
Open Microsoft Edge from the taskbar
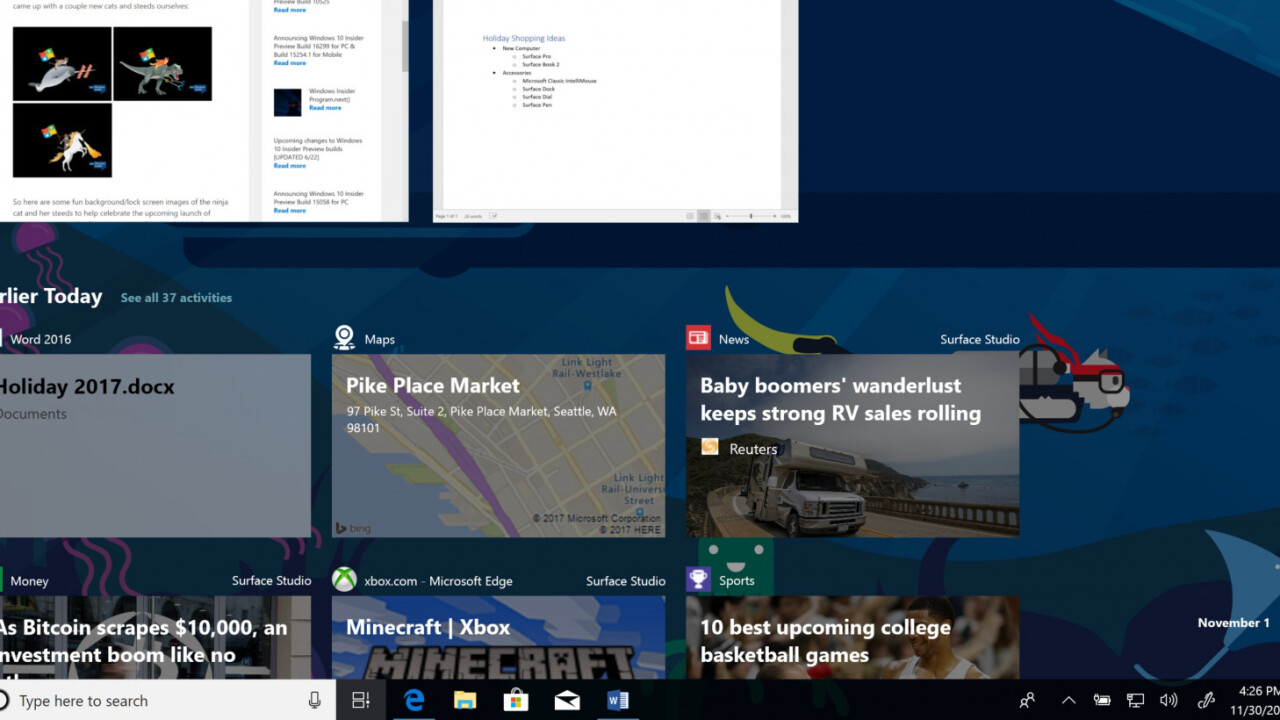tap(414, 700)
